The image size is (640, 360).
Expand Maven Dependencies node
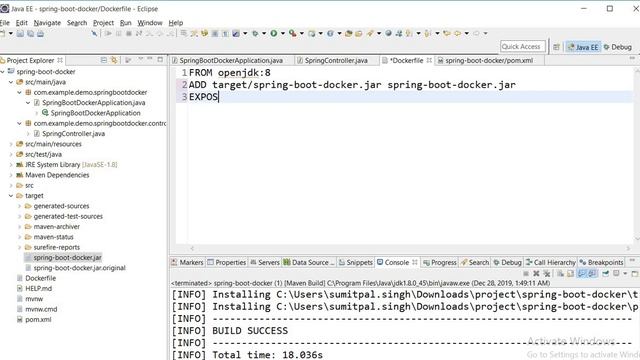11,175
